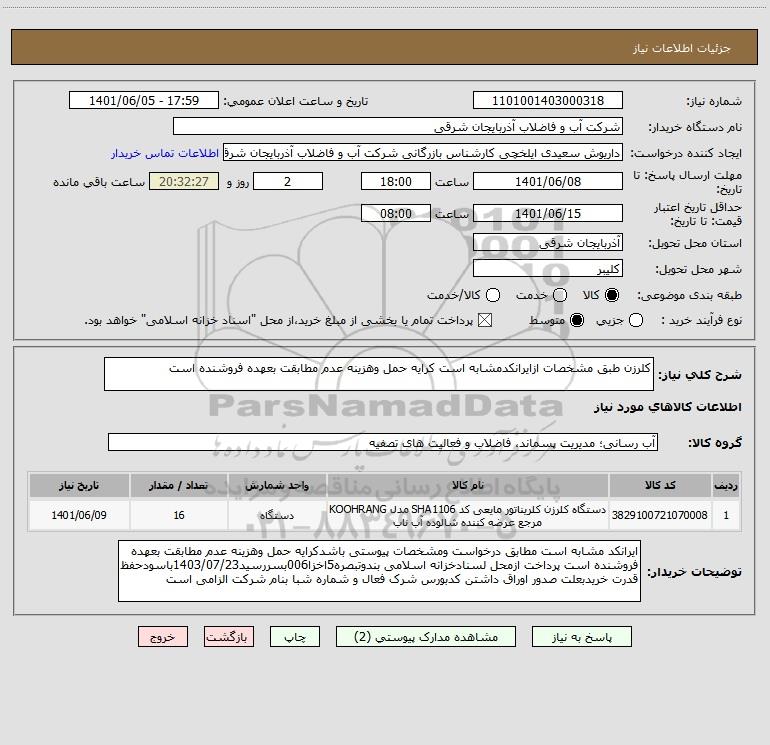Click goods group field آب رسانی
This screenshot has width=770, height=745.
point(383,442)
